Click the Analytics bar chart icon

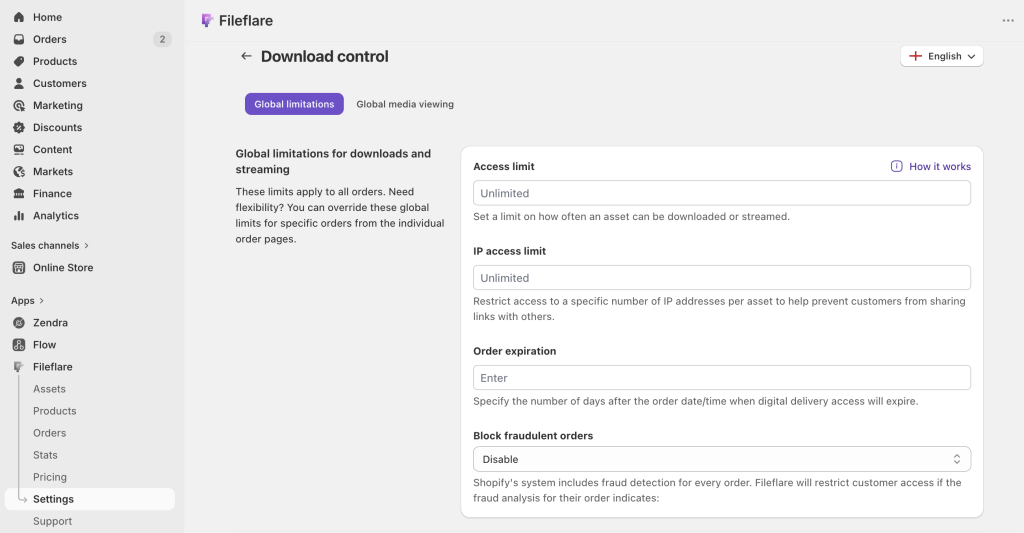(x=19, y=216)
